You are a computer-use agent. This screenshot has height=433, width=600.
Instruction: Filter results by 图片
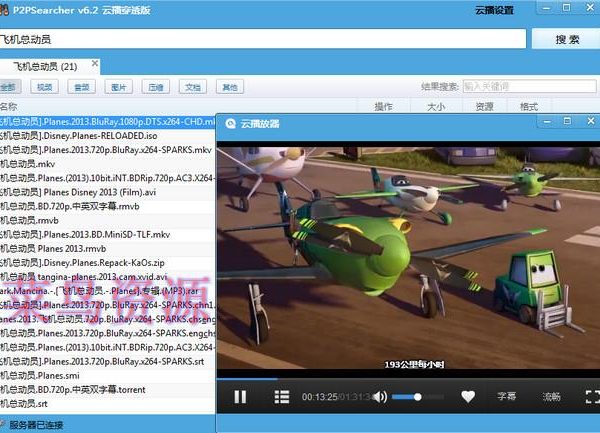coord(119,87)
